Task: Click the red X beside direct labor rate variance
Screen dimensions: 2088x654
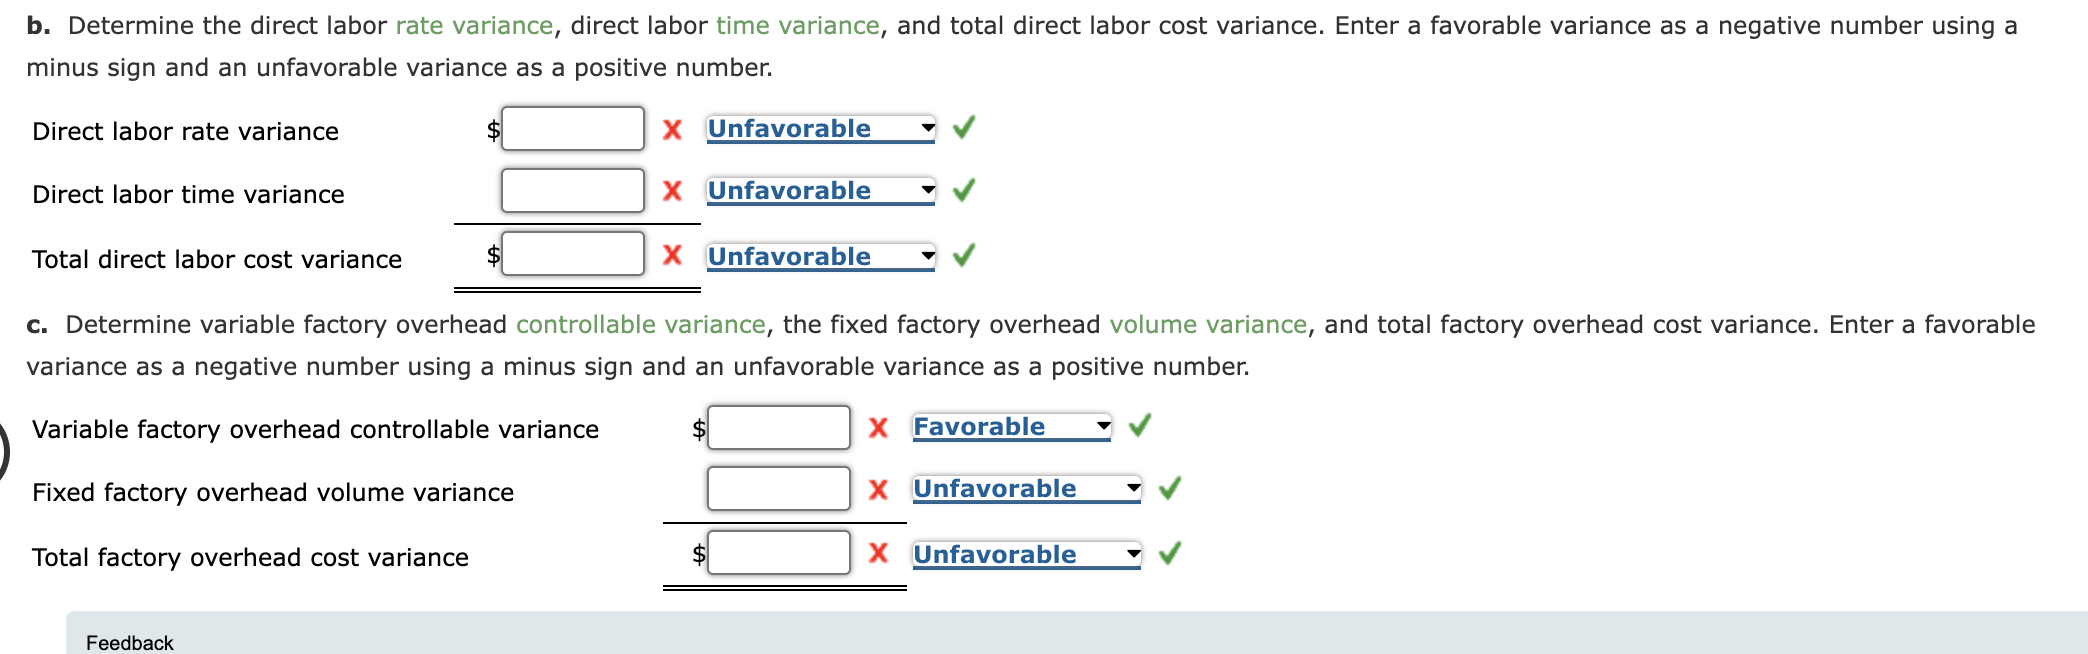Action: (x=672, y=128)
